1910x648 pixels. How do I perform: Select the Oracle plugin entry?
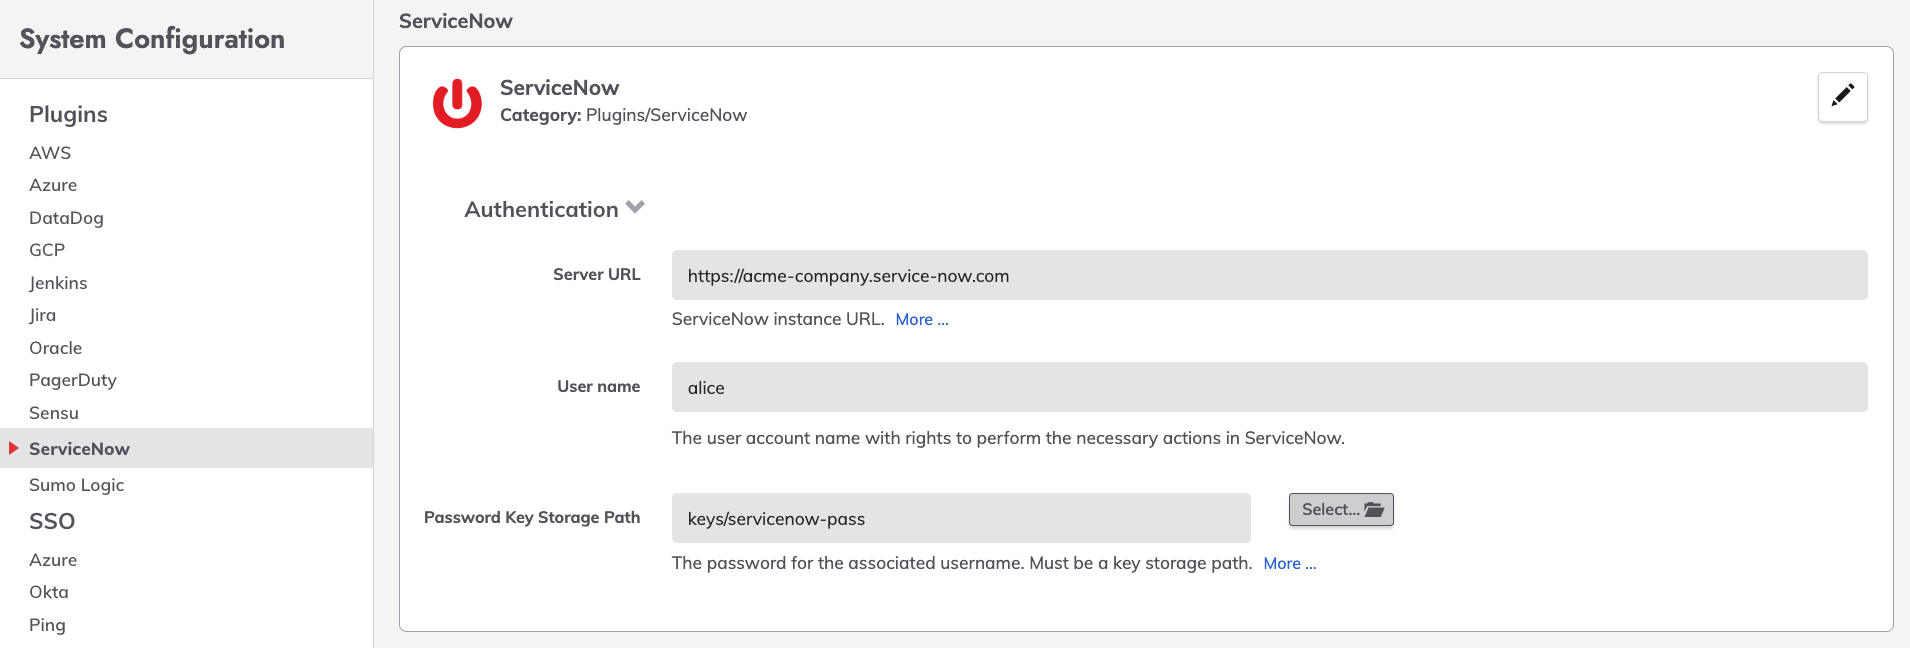point(55,347)
